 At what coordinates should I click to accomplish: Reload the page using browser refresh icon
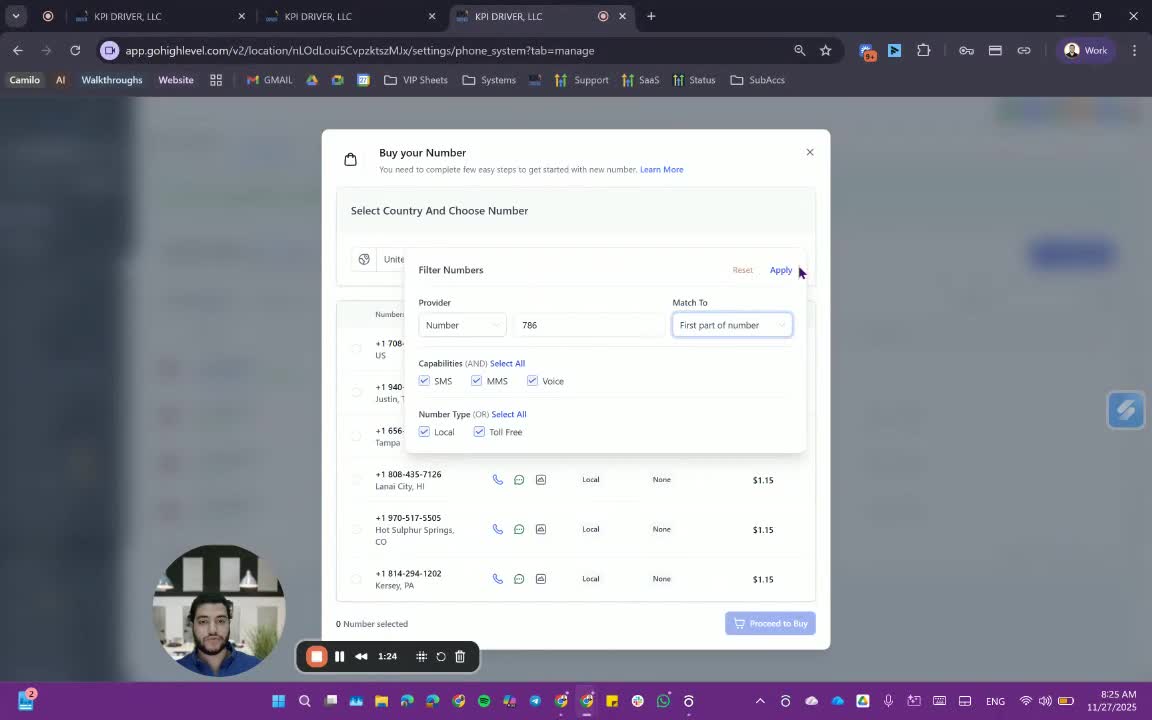[75, 51]
